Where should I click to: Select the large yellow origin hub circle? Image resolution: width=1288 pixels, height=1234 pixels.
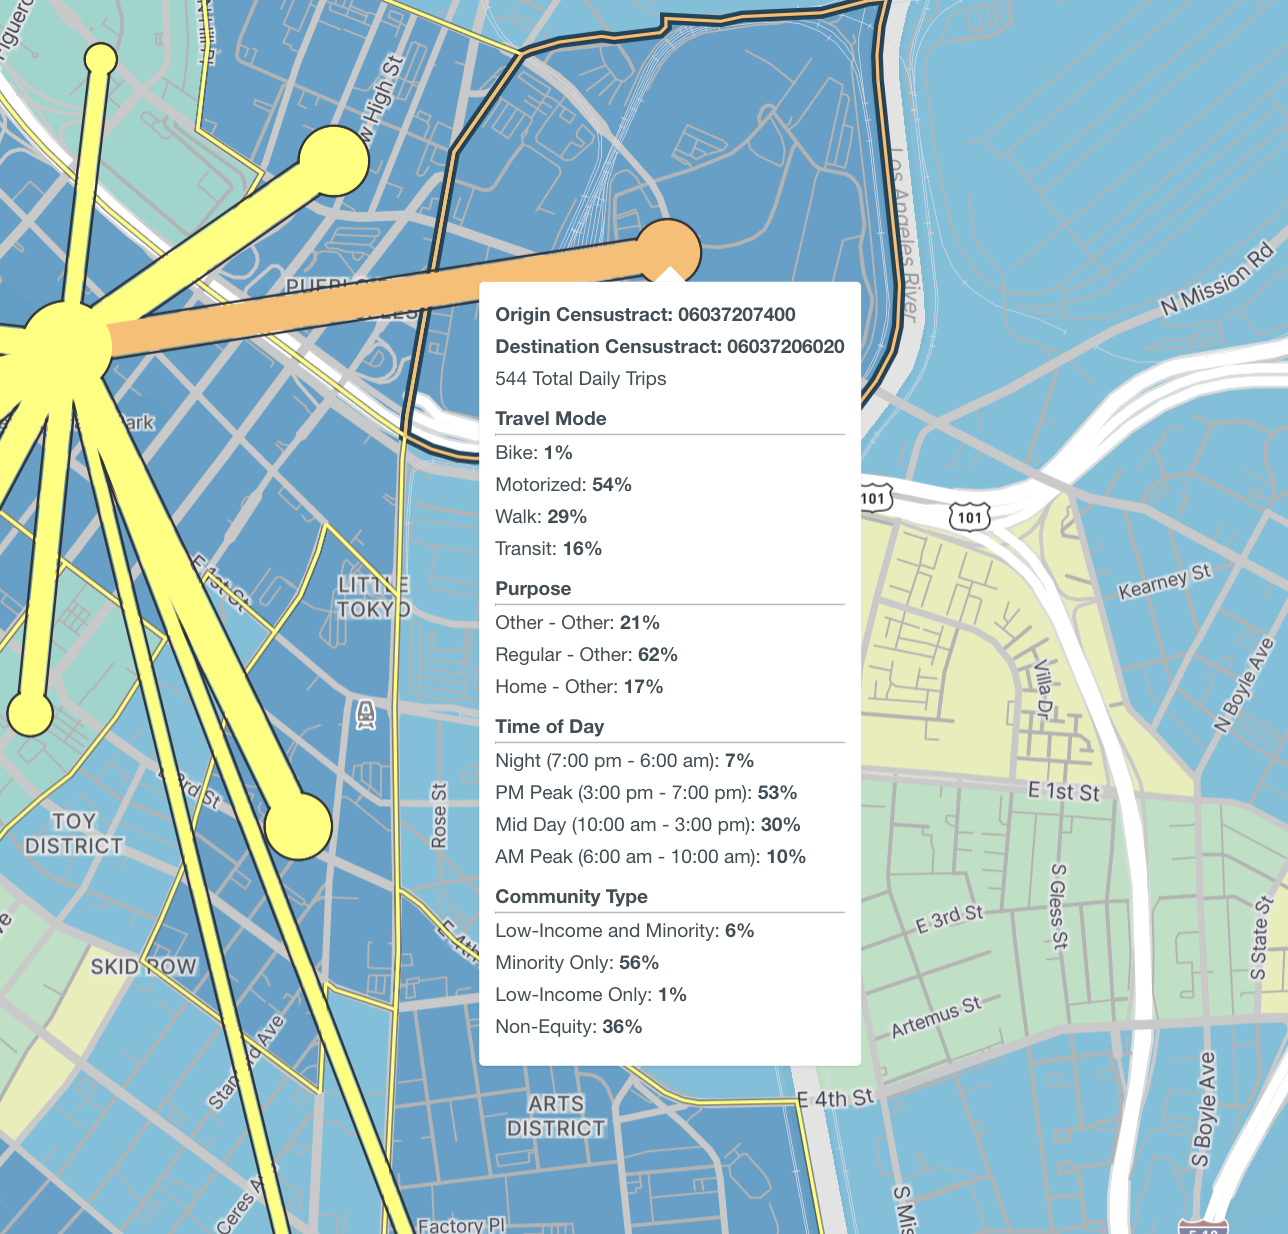(x=66, y=345)
